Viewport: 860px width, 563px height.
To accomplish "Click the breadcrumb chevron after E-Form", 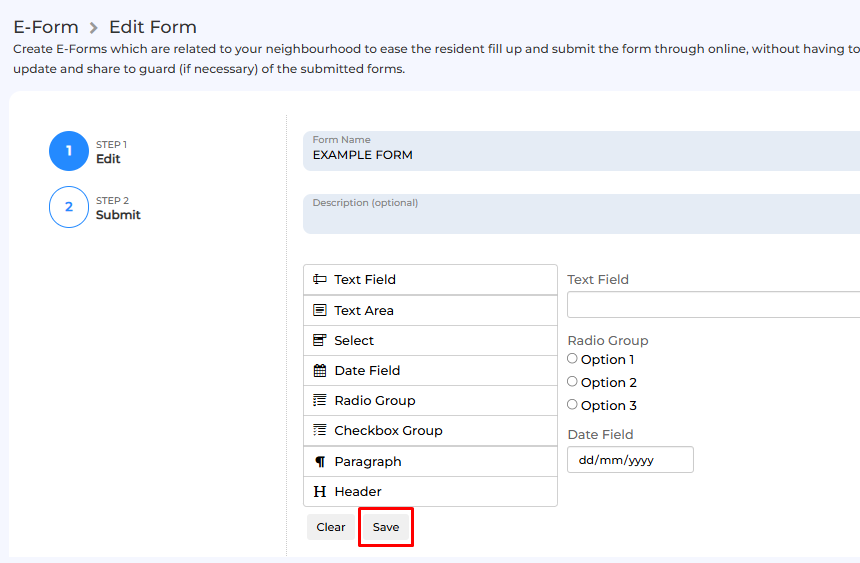I will click(94, 27).
